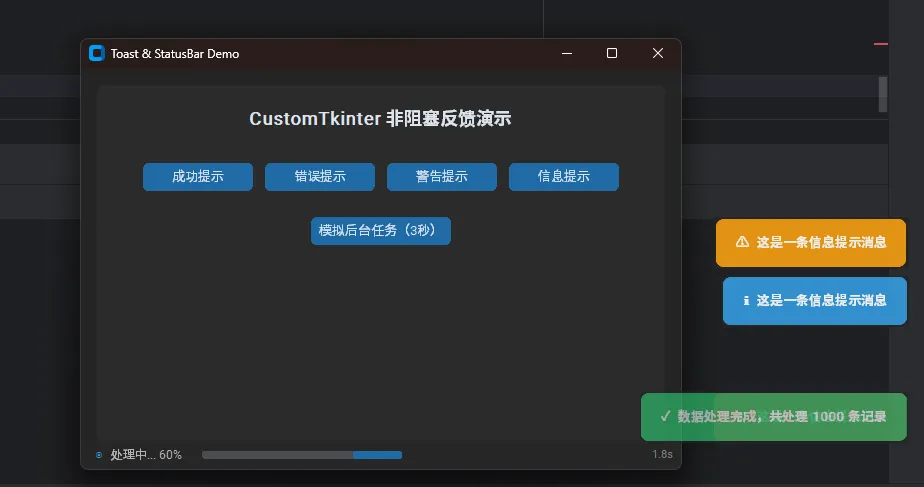This screenshot has height=487, width=924.
Task: Click the progress bar in the status bar
Action: 302,455
